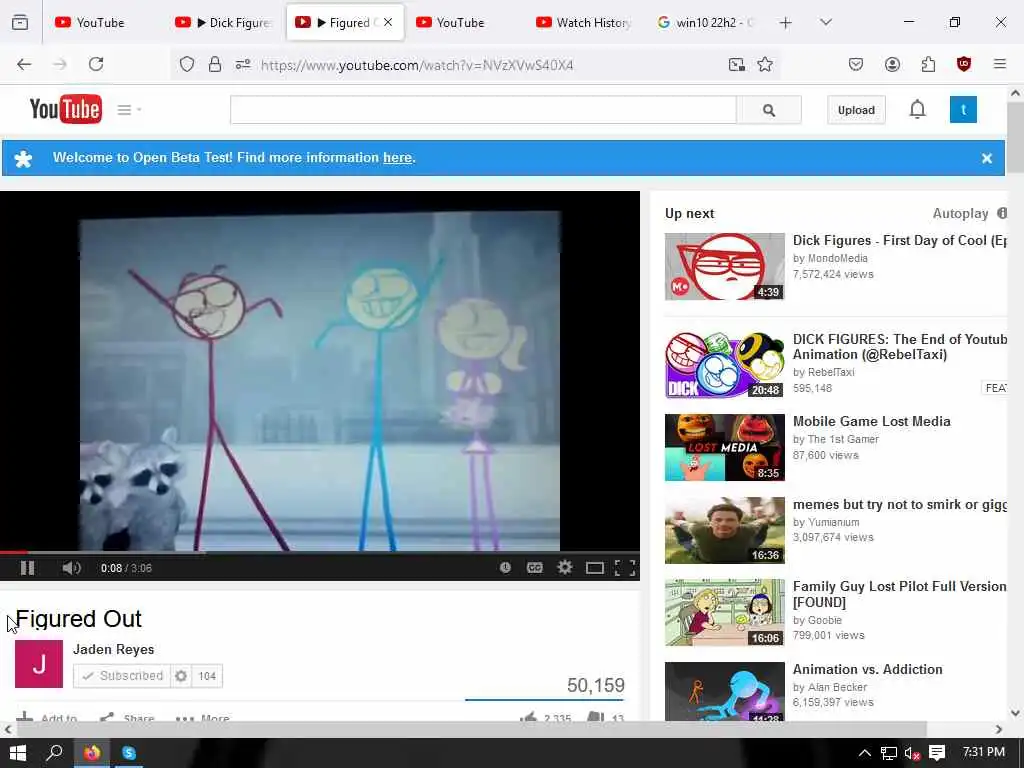Toggle the Subscribed button

tap(122, 676)
